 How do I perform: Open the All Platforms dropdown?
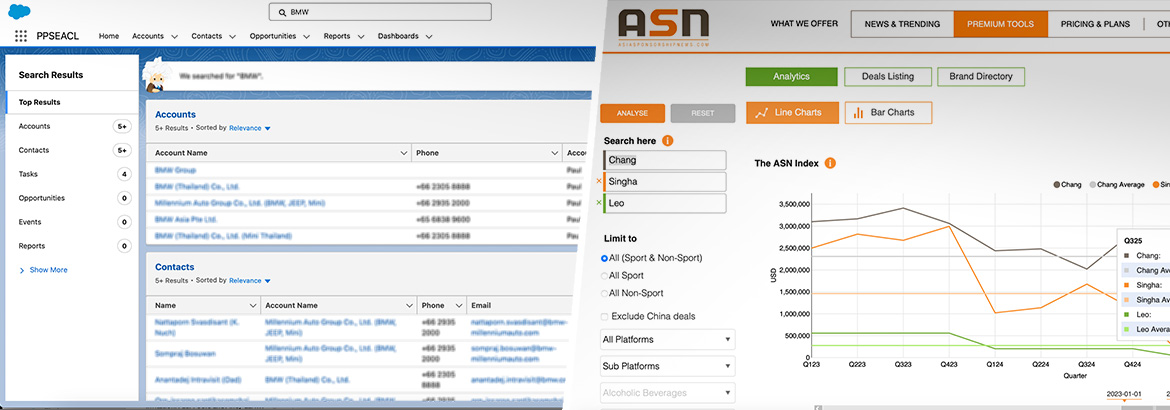[x=667, y=340]
